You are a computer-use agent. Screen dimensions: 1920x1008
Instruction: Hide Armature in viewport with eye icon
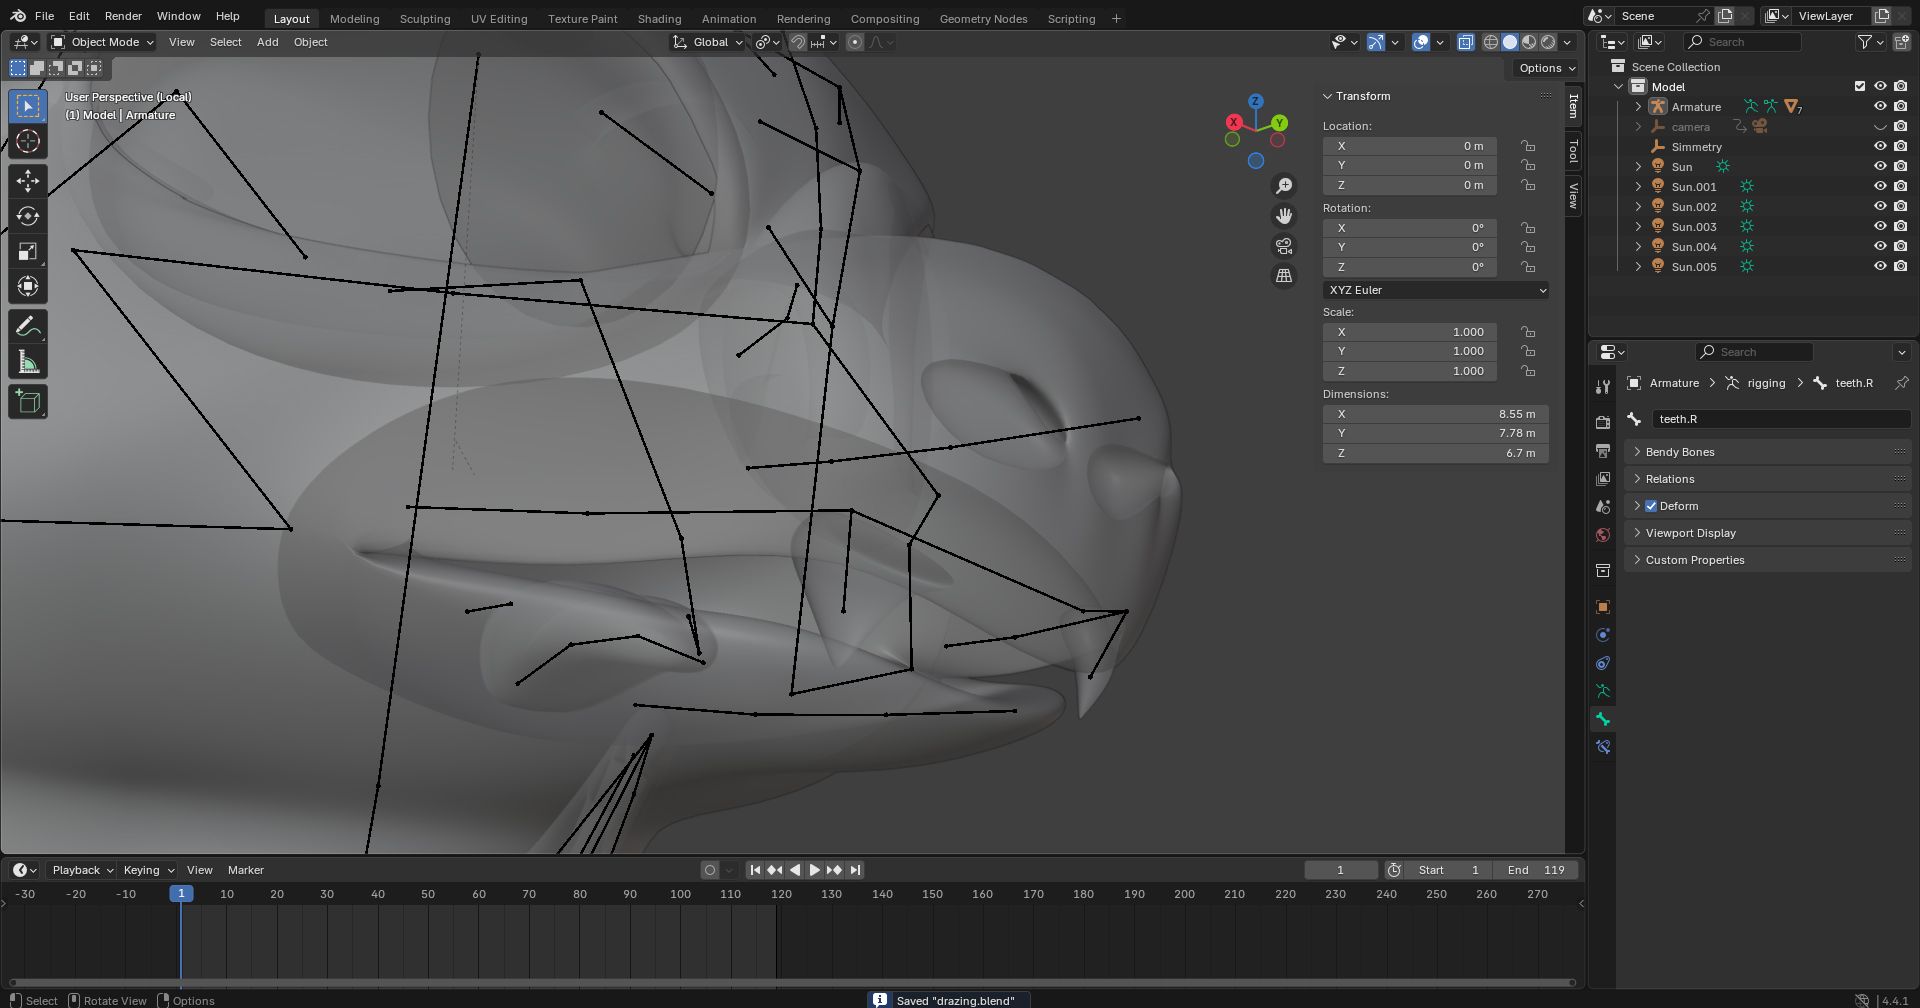coord(1880,107)
